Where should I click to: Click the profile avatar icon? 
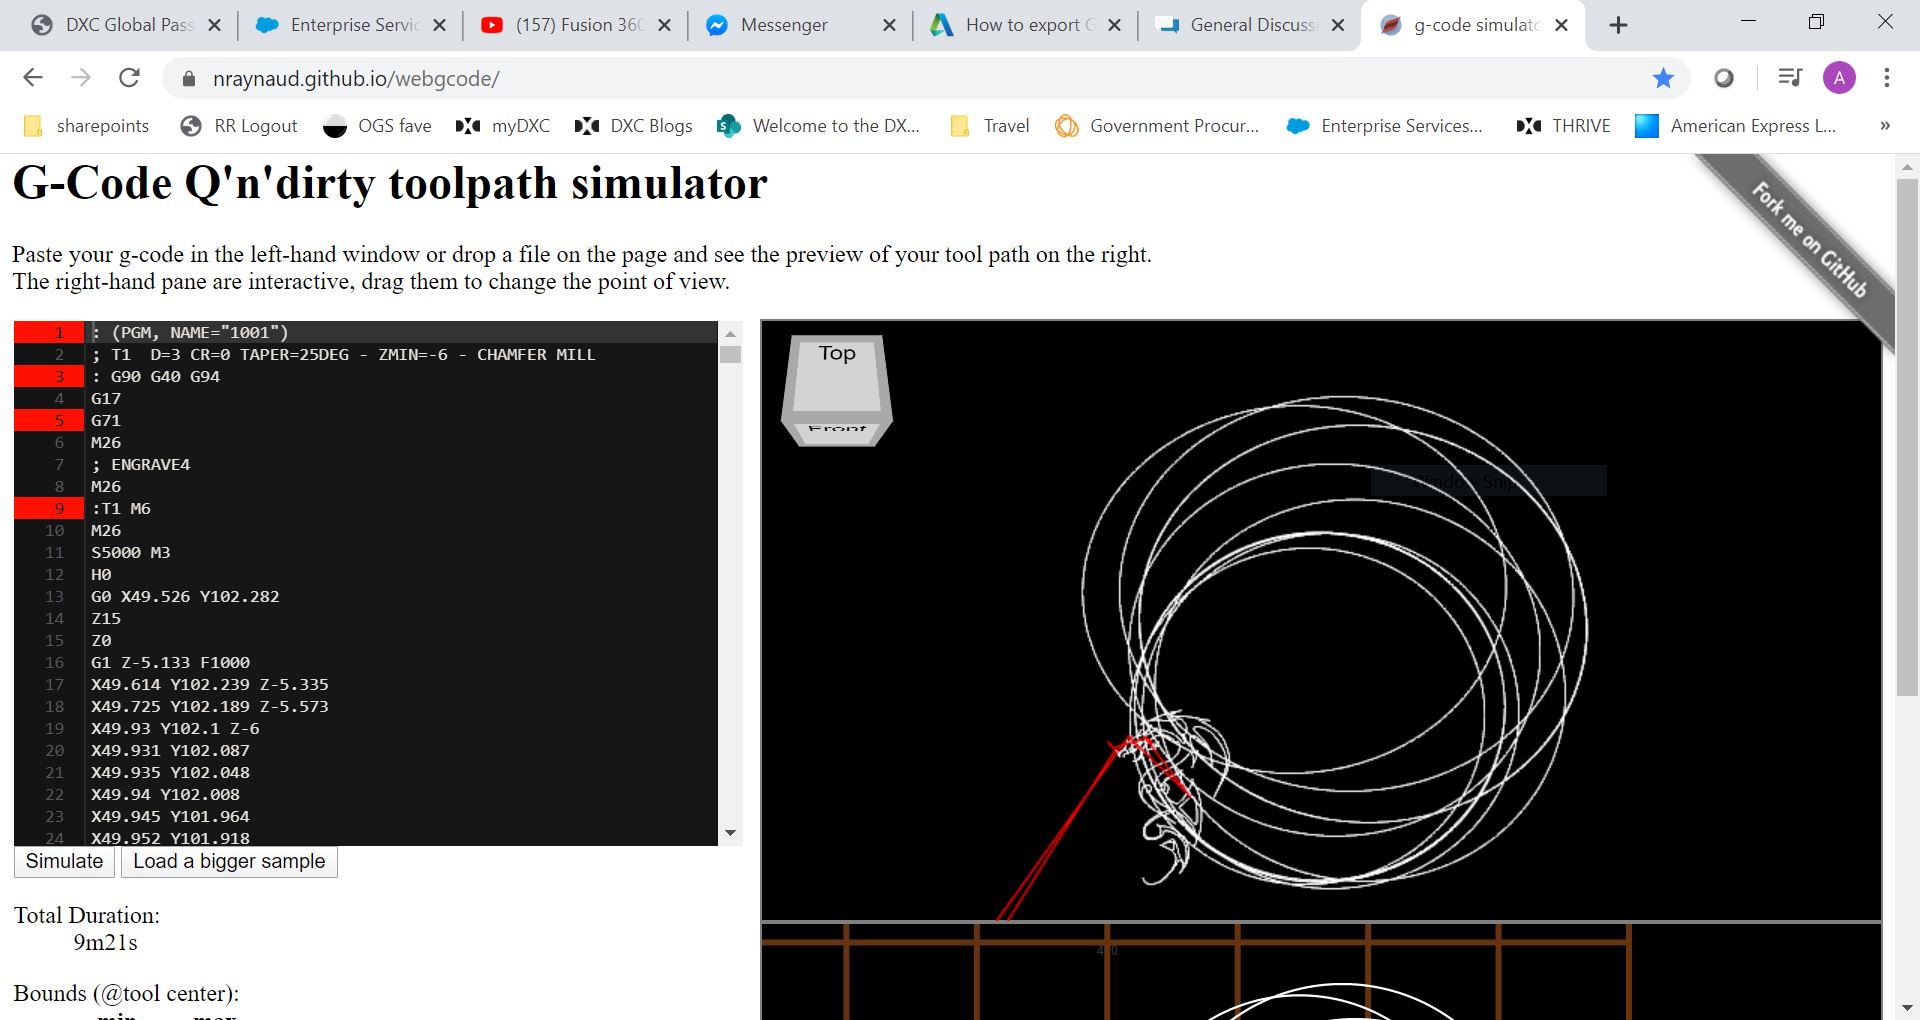1839,78
